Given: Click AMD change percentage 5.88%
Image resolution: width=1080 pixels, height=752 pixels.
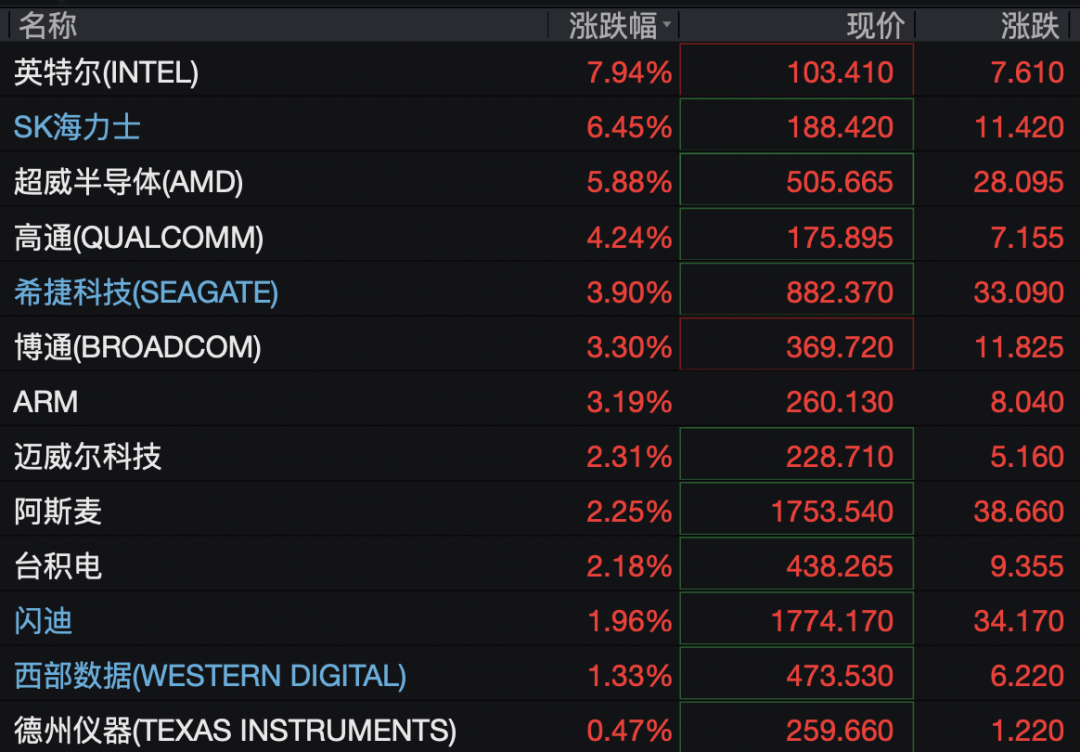Looking at the screenshot, I should coord(629,182).
